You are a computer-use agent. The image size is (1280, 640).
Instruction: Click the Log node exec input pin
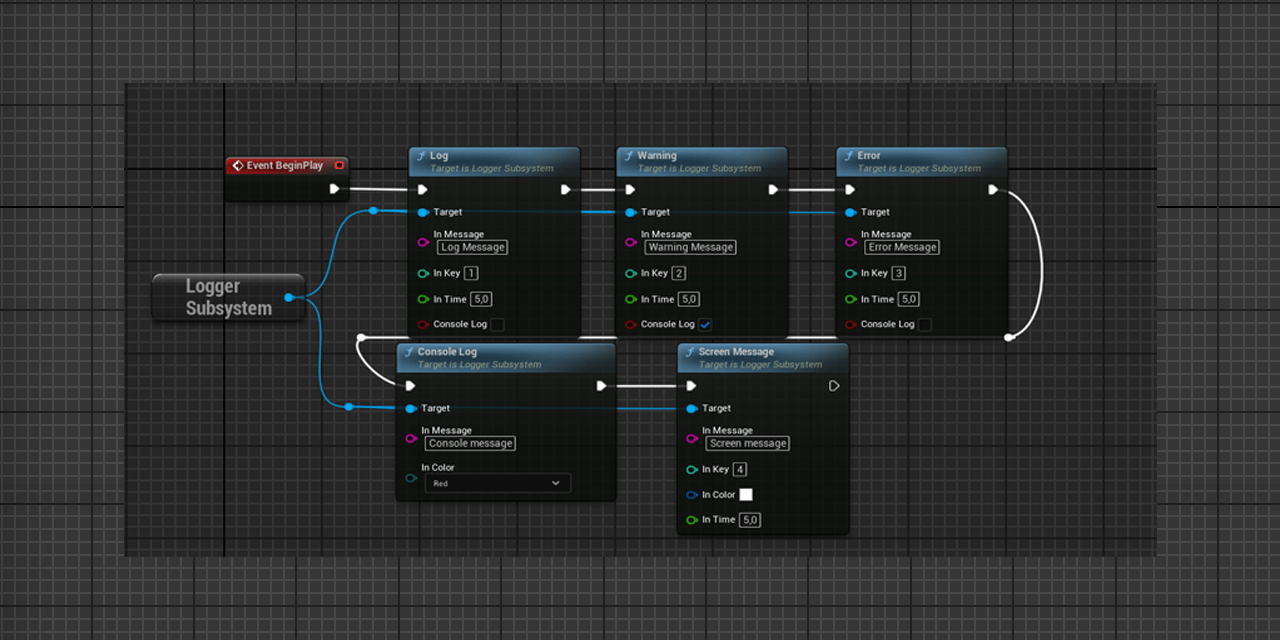point(422,189)
